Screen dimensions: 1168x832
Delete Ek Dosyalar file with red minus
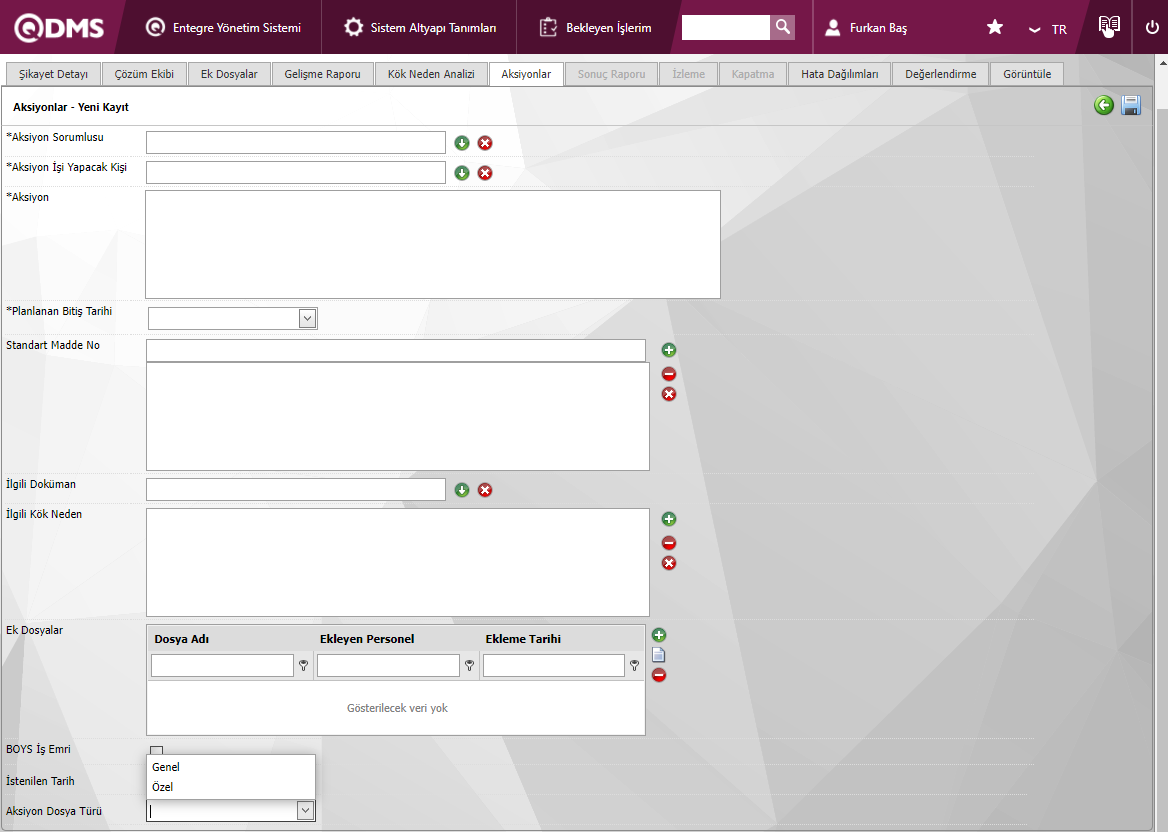(658, 675)
